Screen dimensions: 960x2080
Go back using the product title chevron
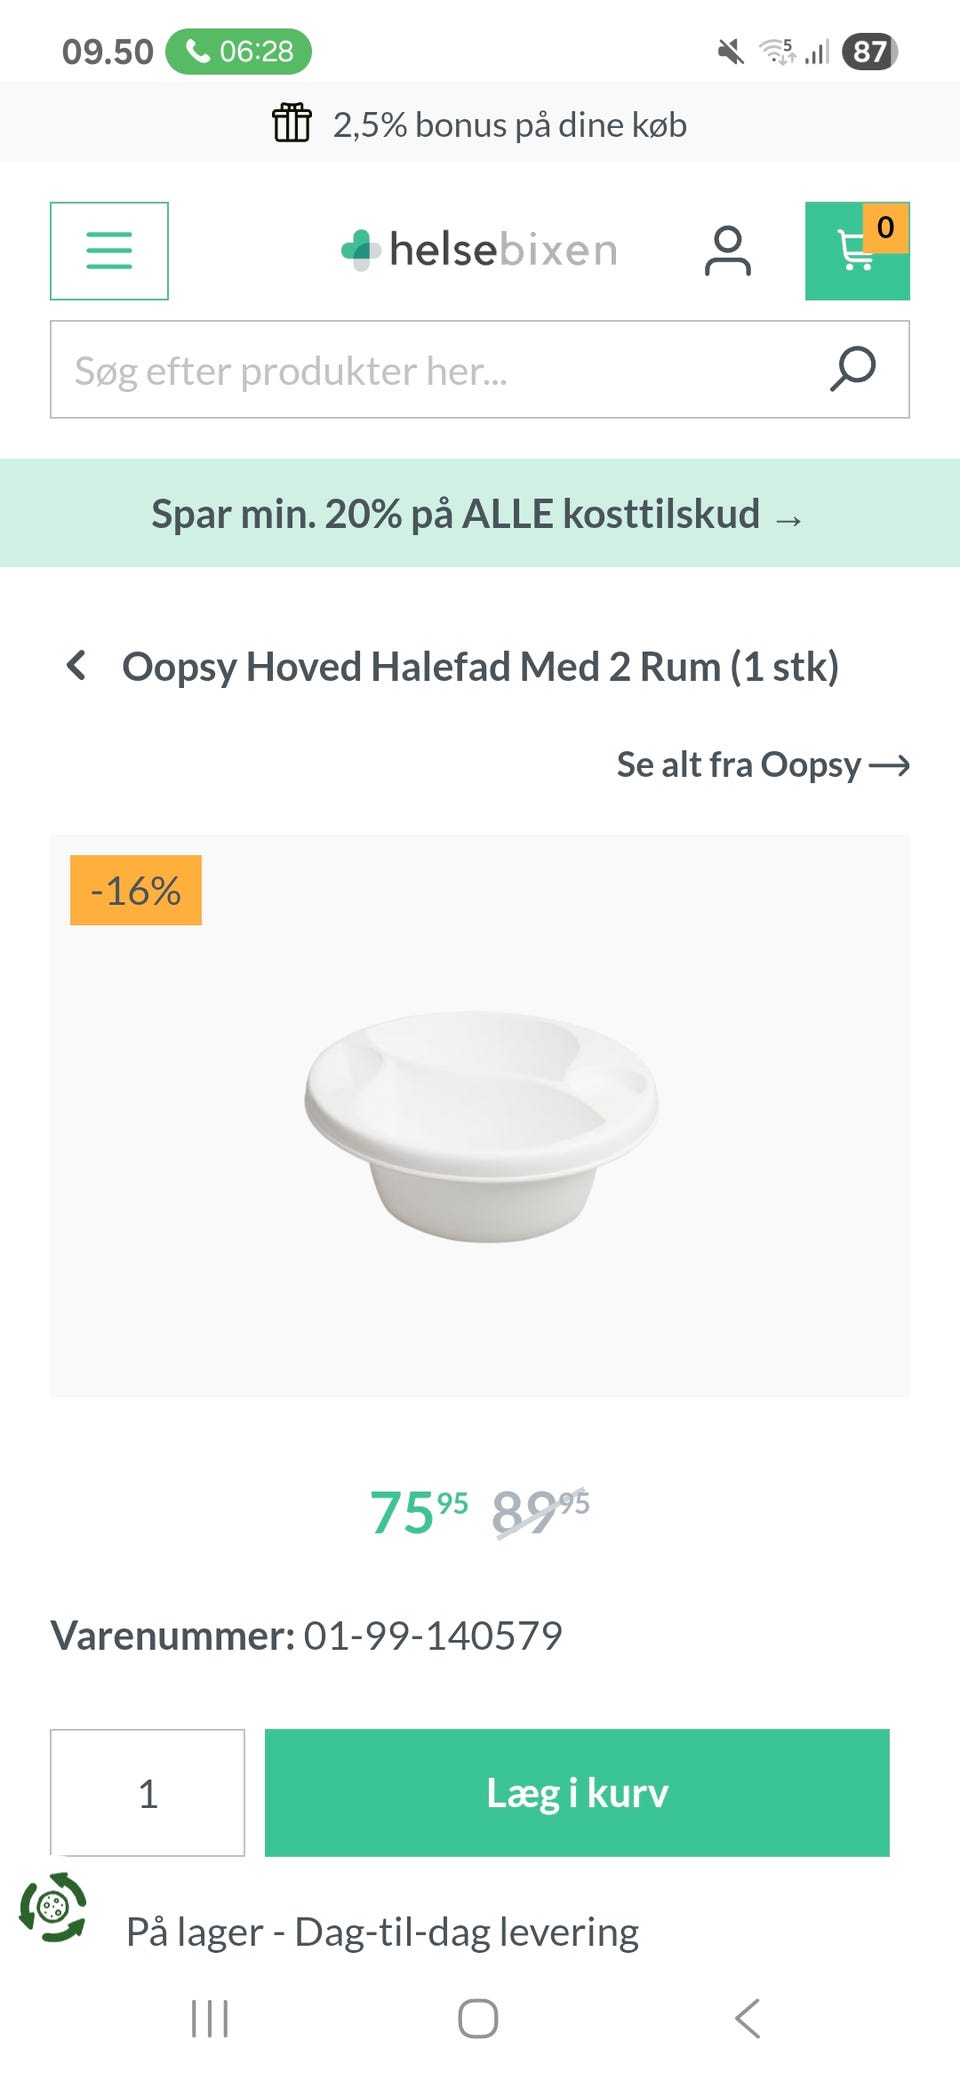pyautogui.click(x=76, y=666)
